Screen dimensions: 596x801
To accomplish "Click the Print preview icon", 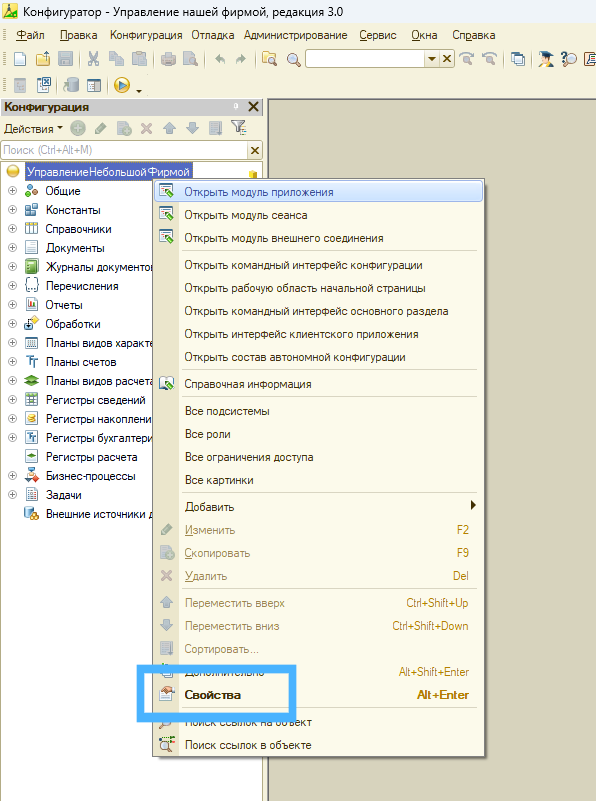I will 190,59.
